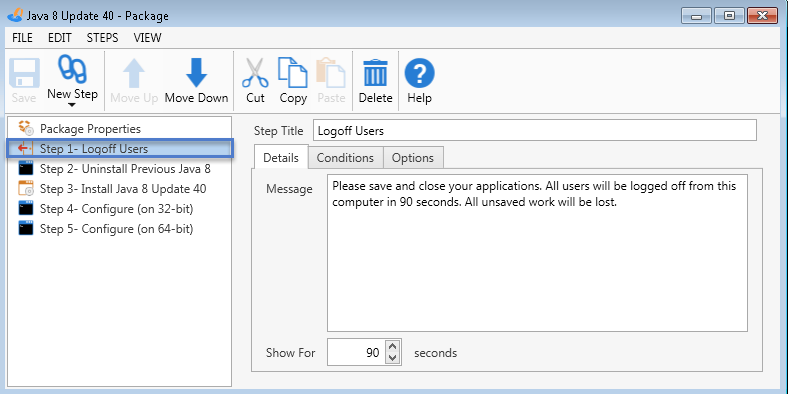Decrease Show For seconds with down arrow

(x=393, y=358)
